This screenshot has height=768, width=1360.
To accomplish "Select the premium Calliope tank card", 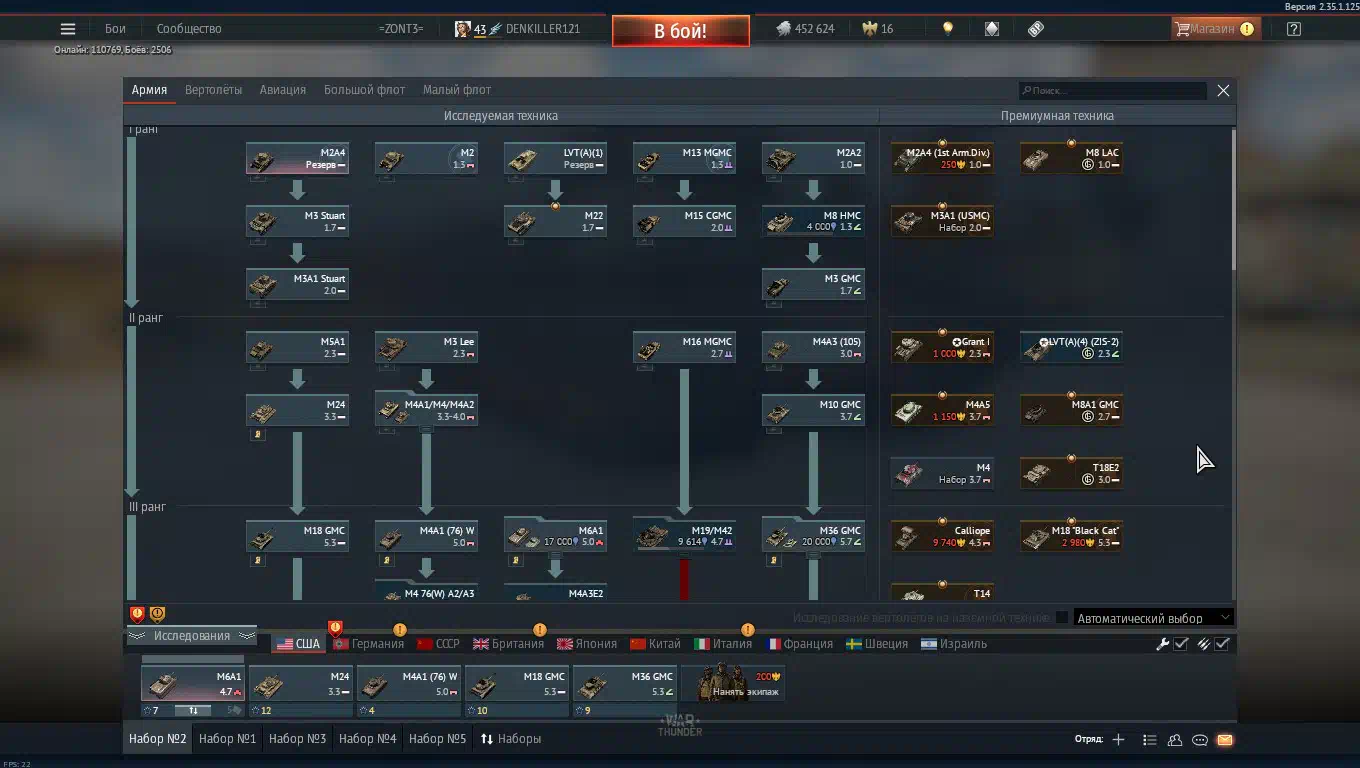I will pyautogui.click(x=942, y=536).
